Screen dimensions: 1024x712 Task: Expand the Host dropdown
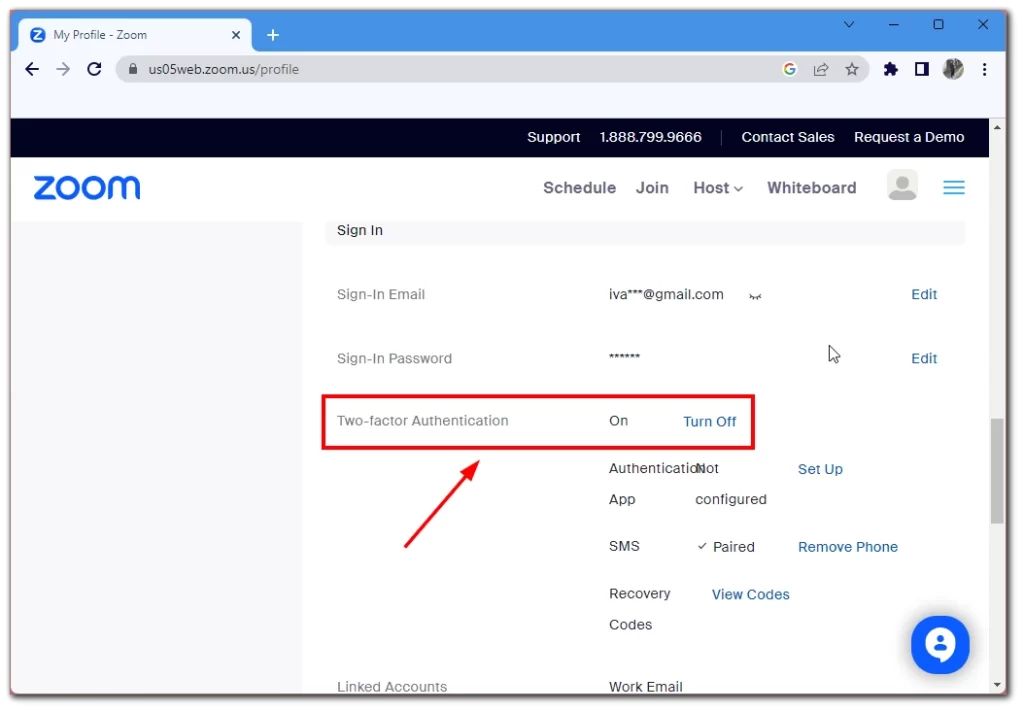pos(718,188)
